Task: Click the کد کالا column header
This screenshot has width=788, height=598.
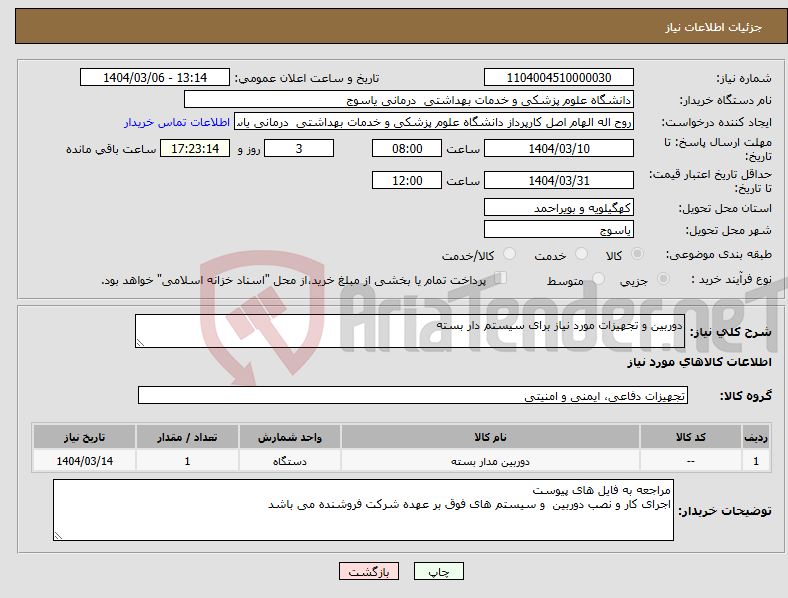Action: coord(691,437)
